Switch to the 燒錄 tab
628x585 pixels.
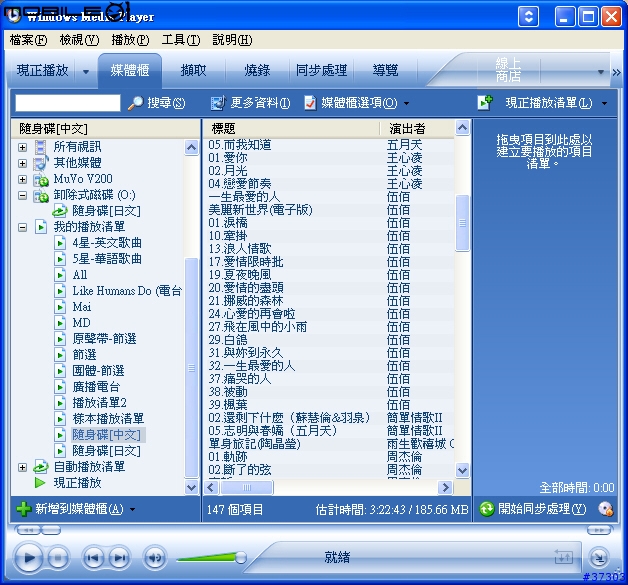pos(258,71)
